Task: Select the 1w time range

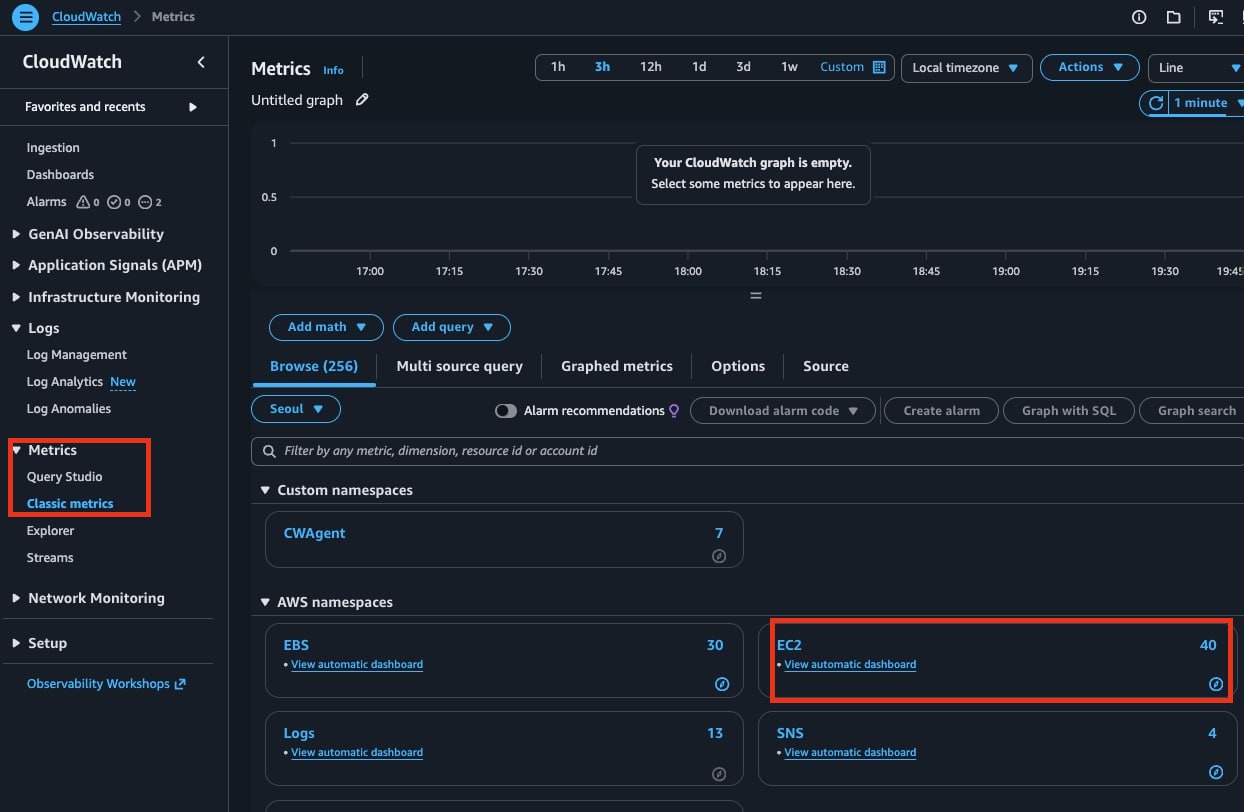Action: pyautogui.click(x=790, y=67)
